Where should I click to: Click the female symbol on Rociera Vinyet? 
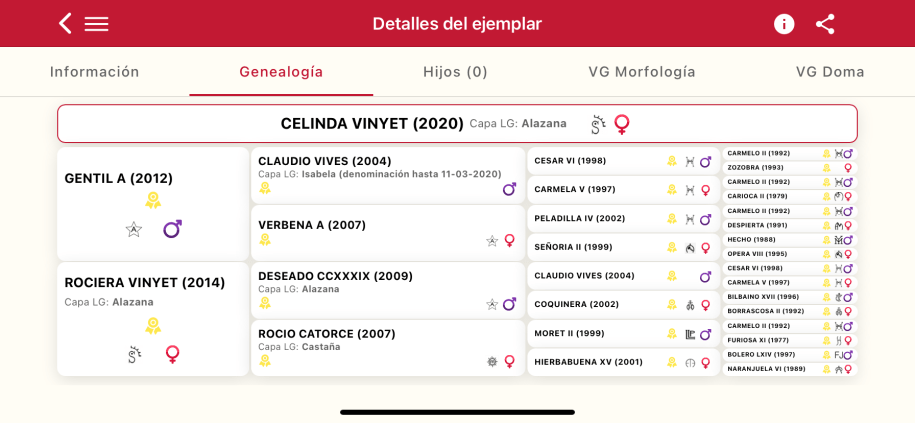(x=172, y=354)
